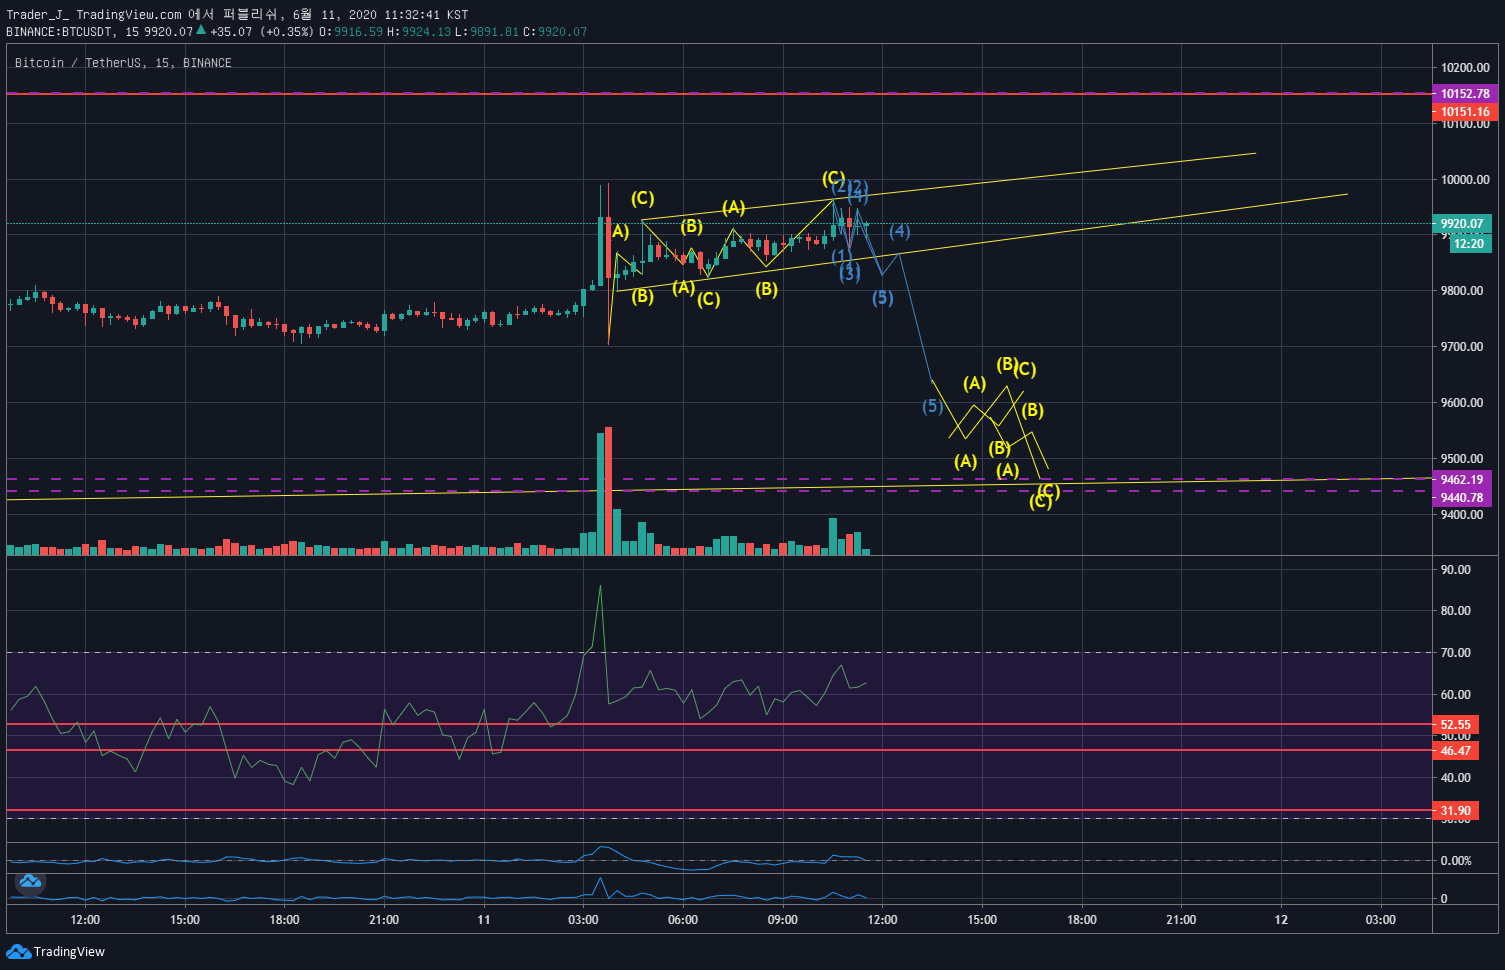Click the tallest volume bar spike
The image size is (1505, 970).
(608, 490)
